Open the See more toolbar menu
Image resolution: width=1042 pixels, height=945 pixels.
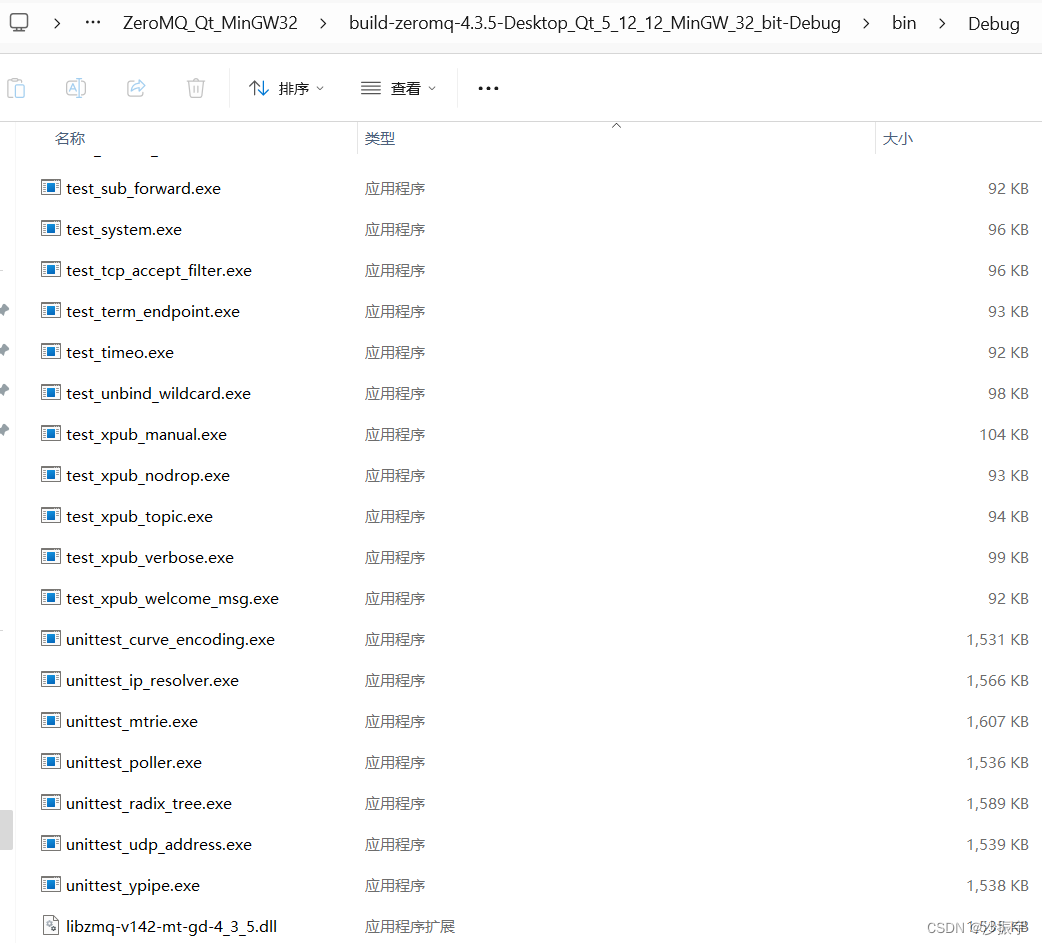[488, 88]
